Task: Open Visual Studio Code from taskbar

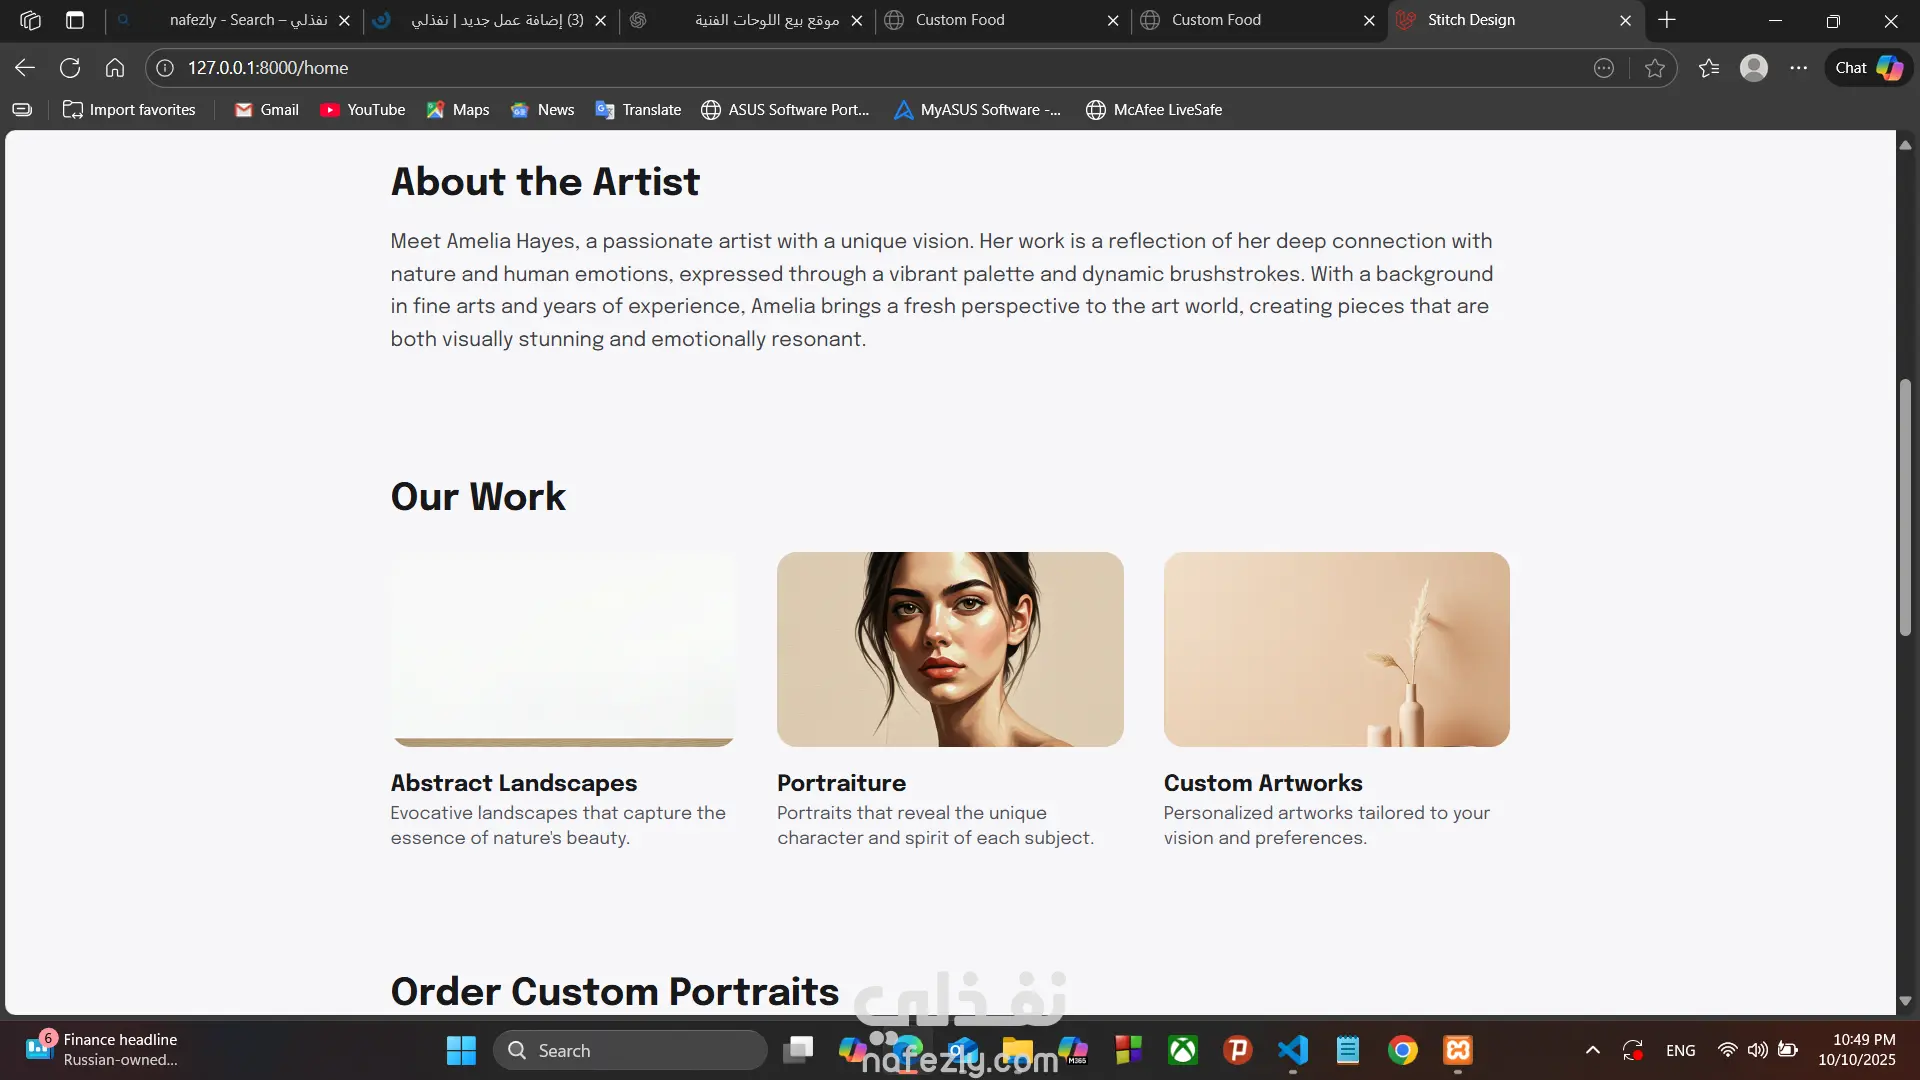Action: pyautogui.click(x=1293, y=1050)
